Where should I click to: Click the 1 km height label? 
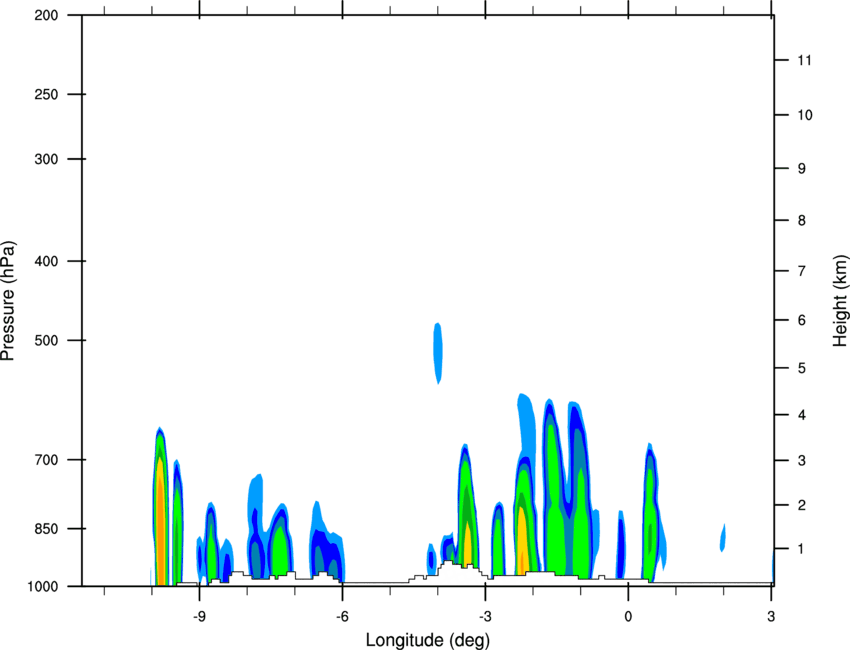tap(802, 549)
